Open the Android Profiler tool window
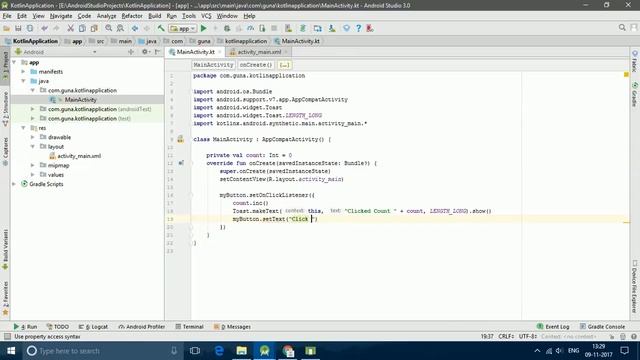The image size is (640, 360). 142,327
